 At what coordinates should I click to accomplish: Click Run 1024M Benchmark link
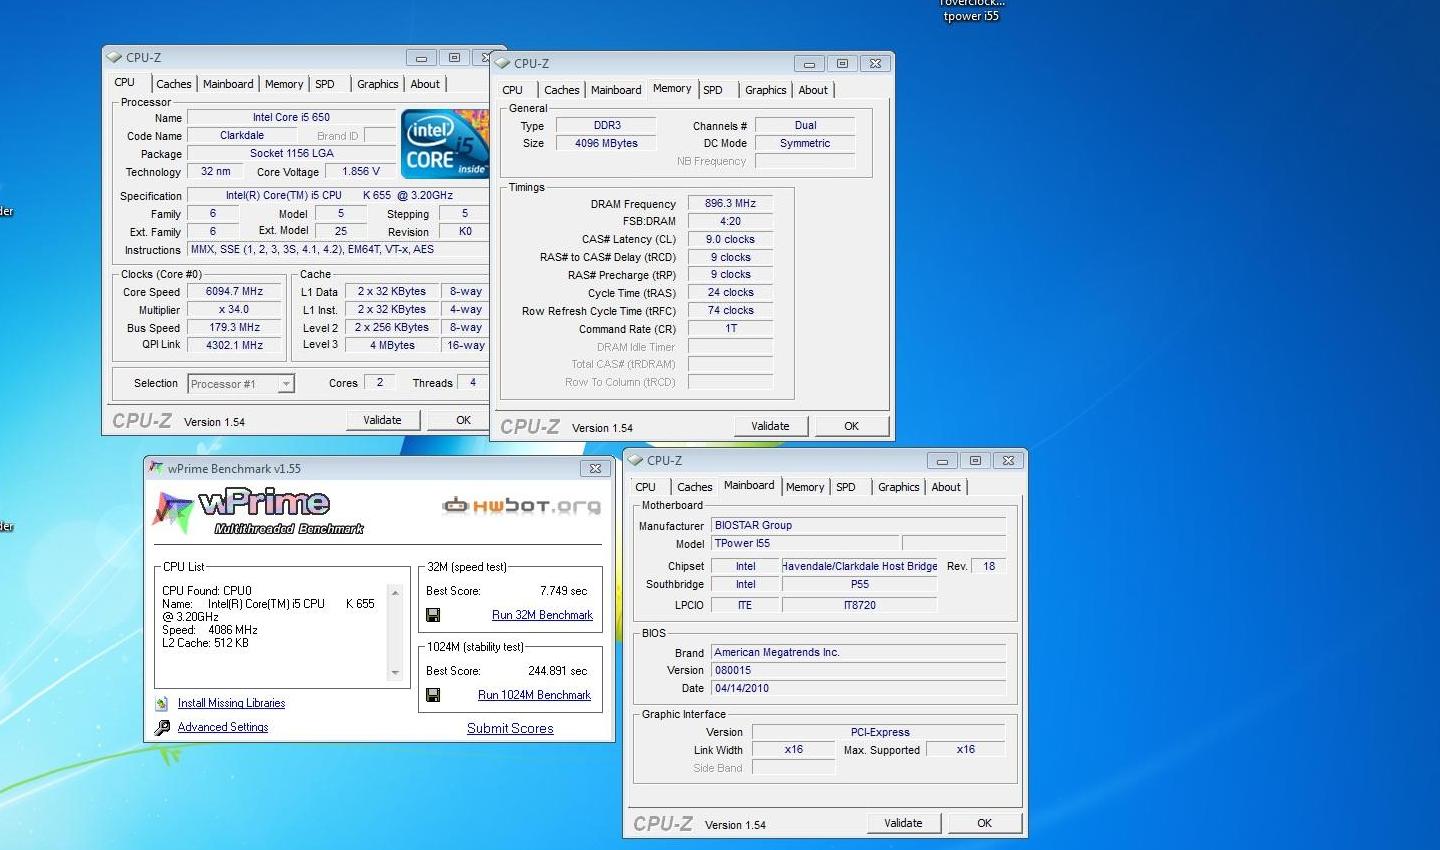(x=534, y=695)
